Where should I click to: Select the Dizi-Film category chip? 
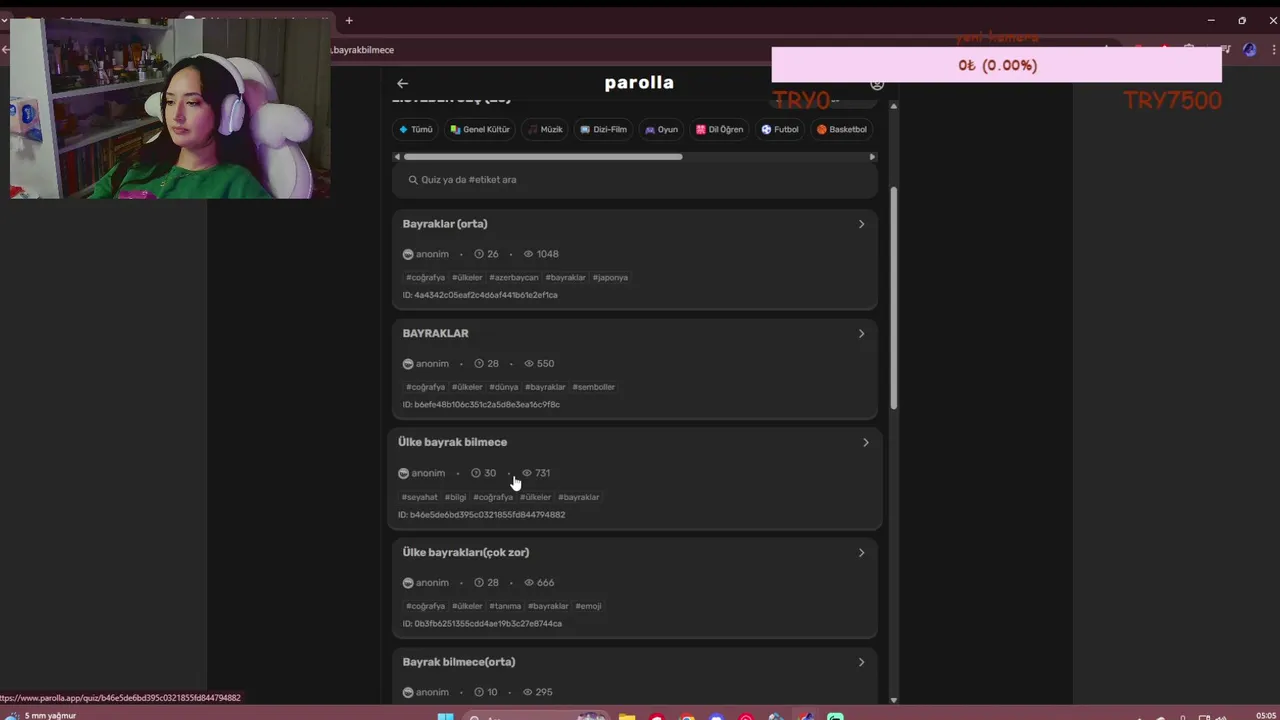point(604,129)
